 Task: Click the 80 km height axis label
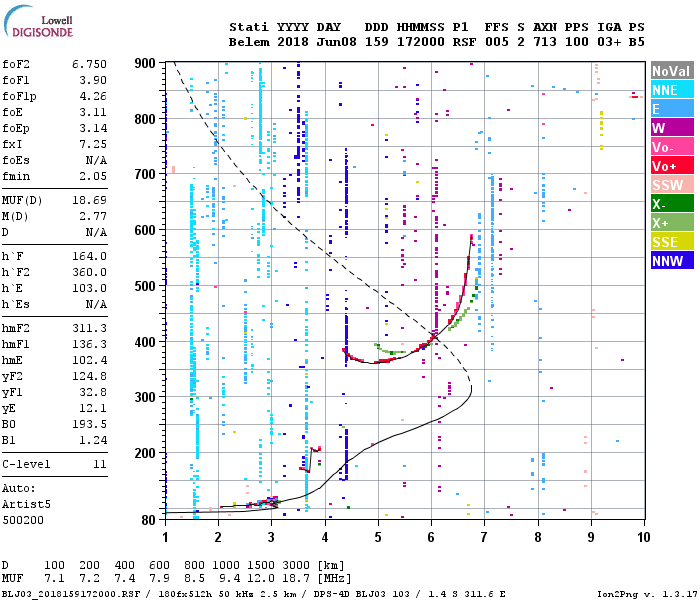(149, 520)
